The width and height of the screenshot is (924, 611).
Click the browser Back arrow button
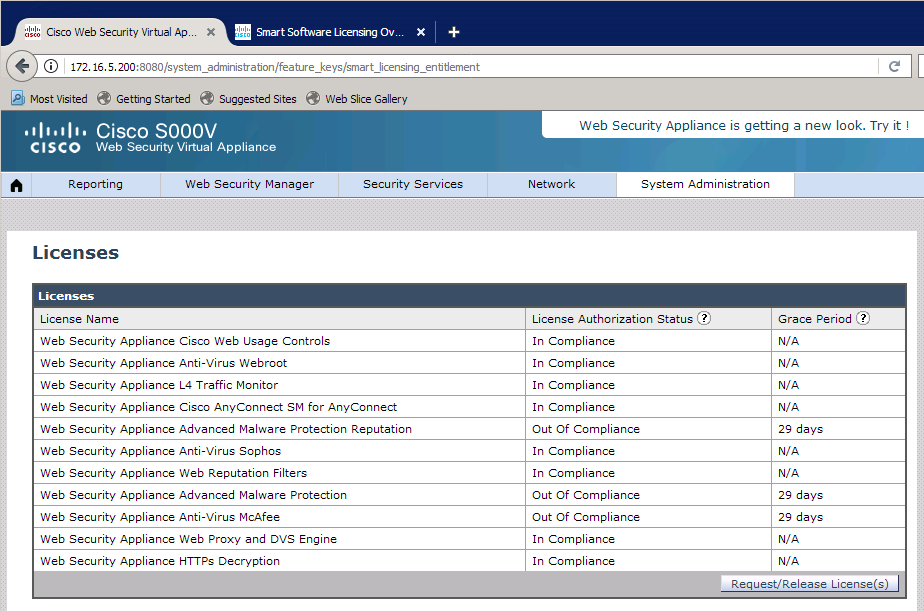click(x=22, y=66)
